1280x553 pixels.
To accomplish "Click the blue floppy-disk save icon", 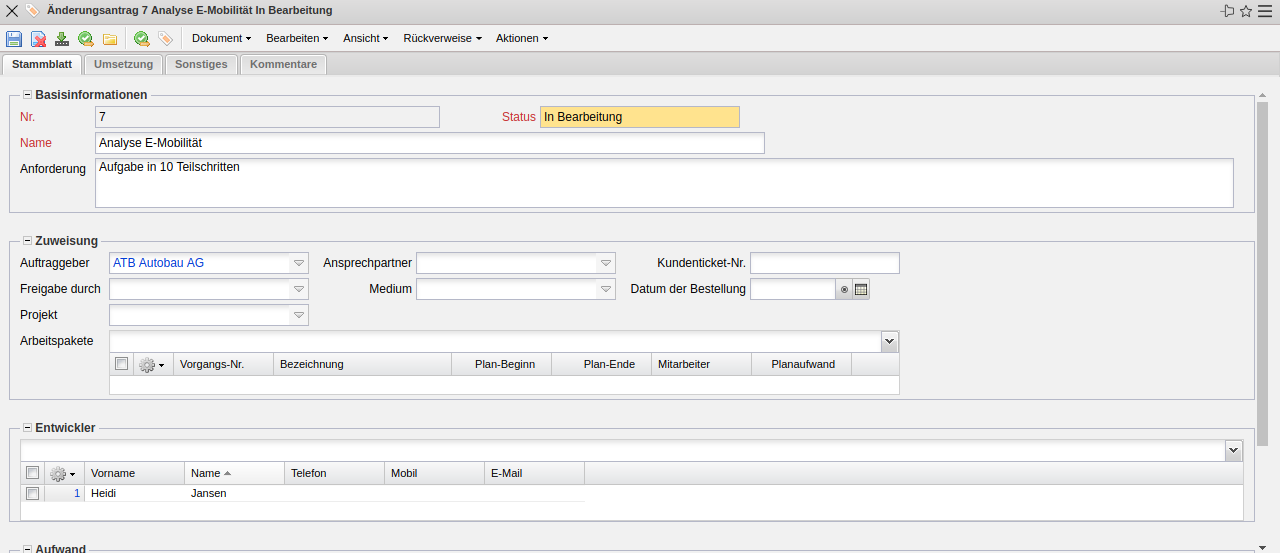I will pos(14,39).
